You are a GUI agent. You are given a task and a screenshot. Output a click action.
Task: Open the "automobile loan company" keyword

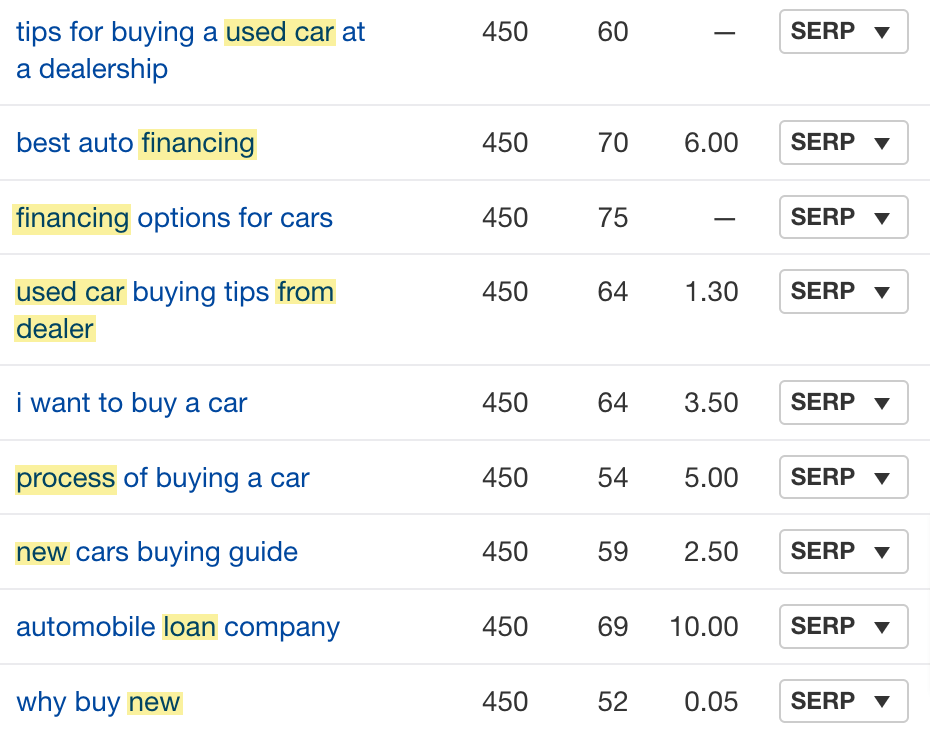tap(176, 626)
